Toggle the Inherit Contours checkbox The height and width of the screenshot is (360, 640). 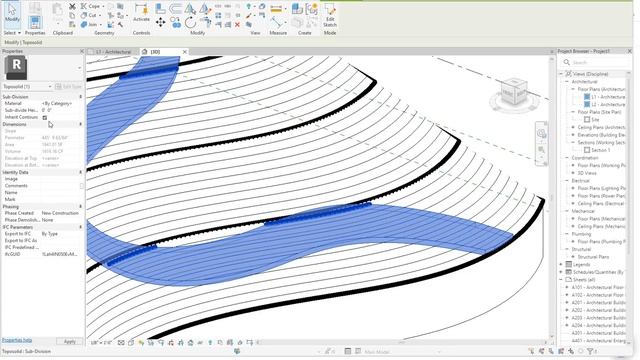pyautogui.click(x=45, y=117)
